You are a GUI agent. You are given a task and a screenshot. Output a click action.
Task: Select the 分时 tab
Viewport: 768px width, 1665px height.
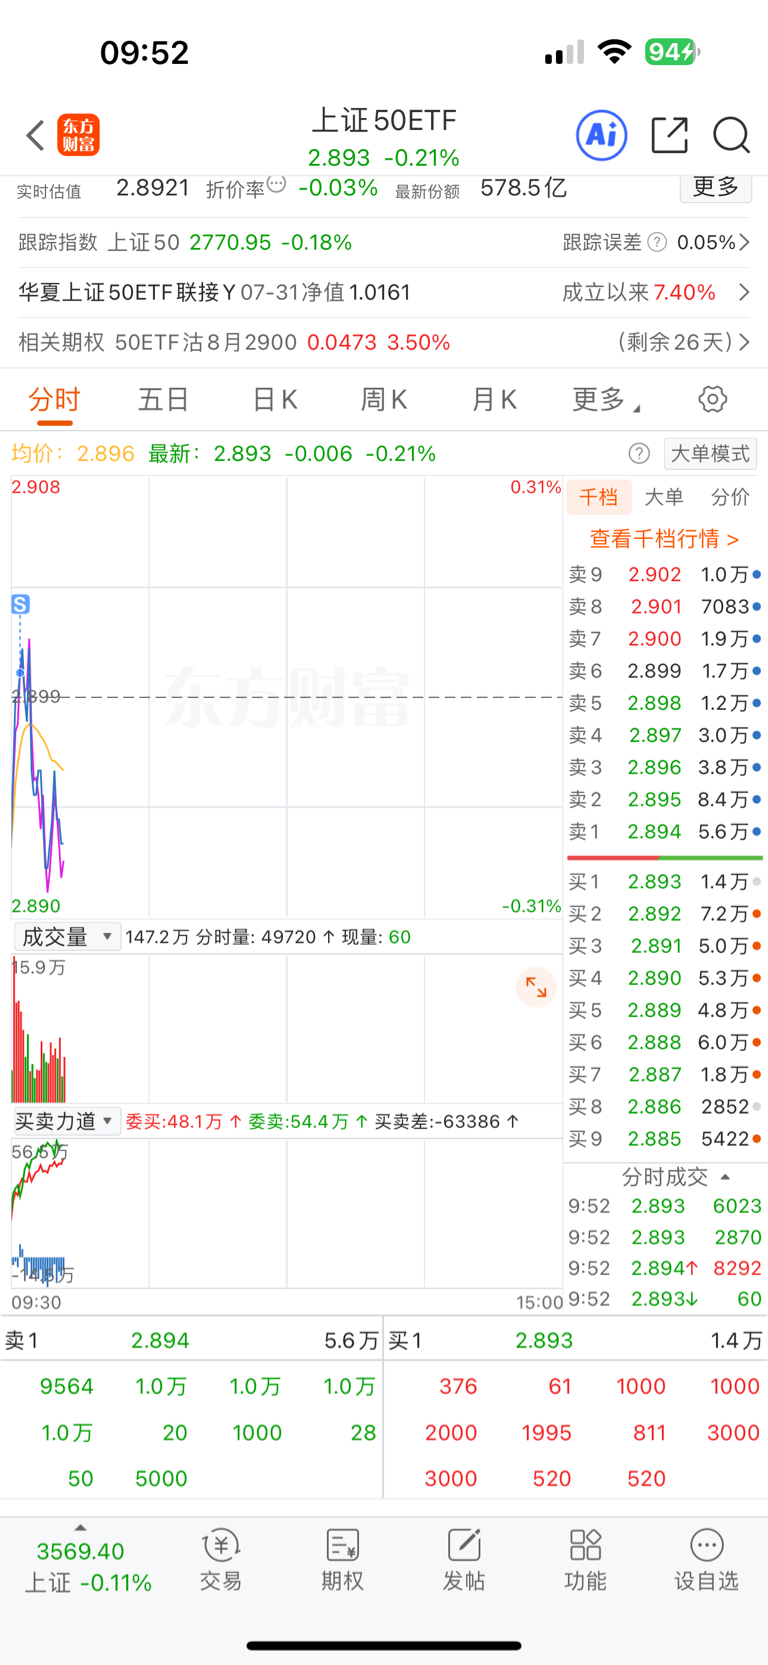pos(54,400)
